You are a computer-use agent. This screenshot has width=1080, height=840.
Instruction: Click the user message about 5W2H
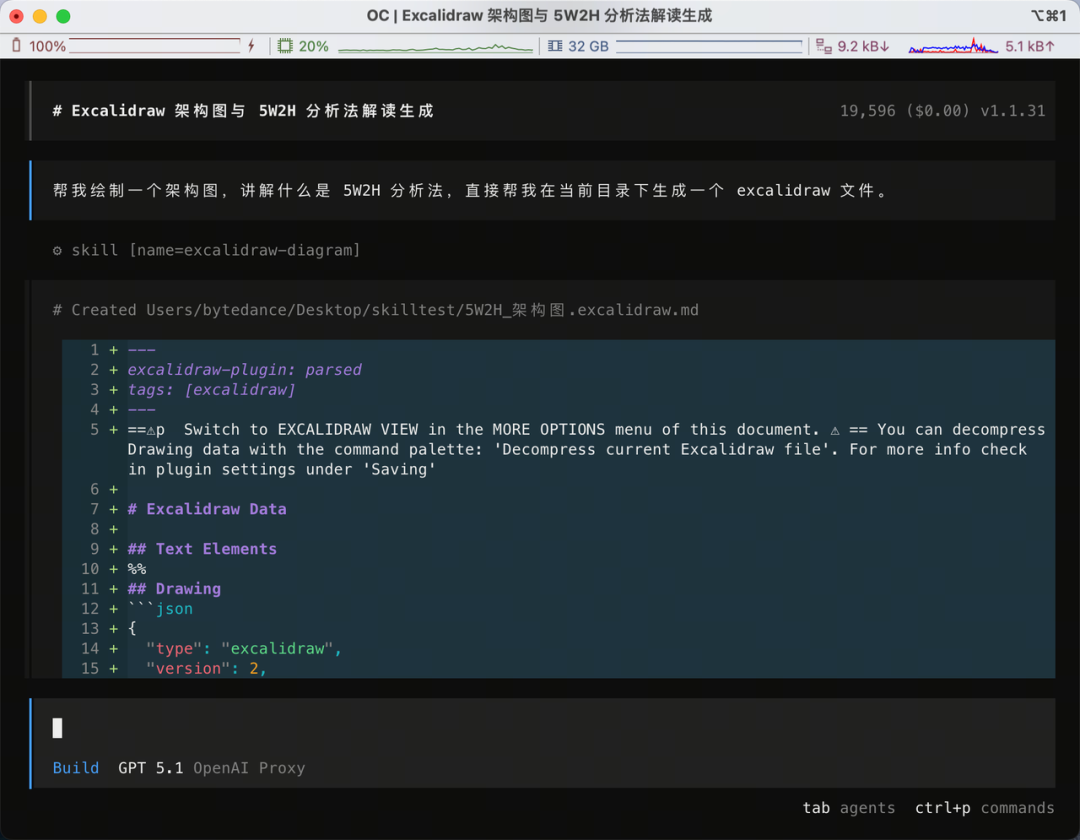[472, 191]
